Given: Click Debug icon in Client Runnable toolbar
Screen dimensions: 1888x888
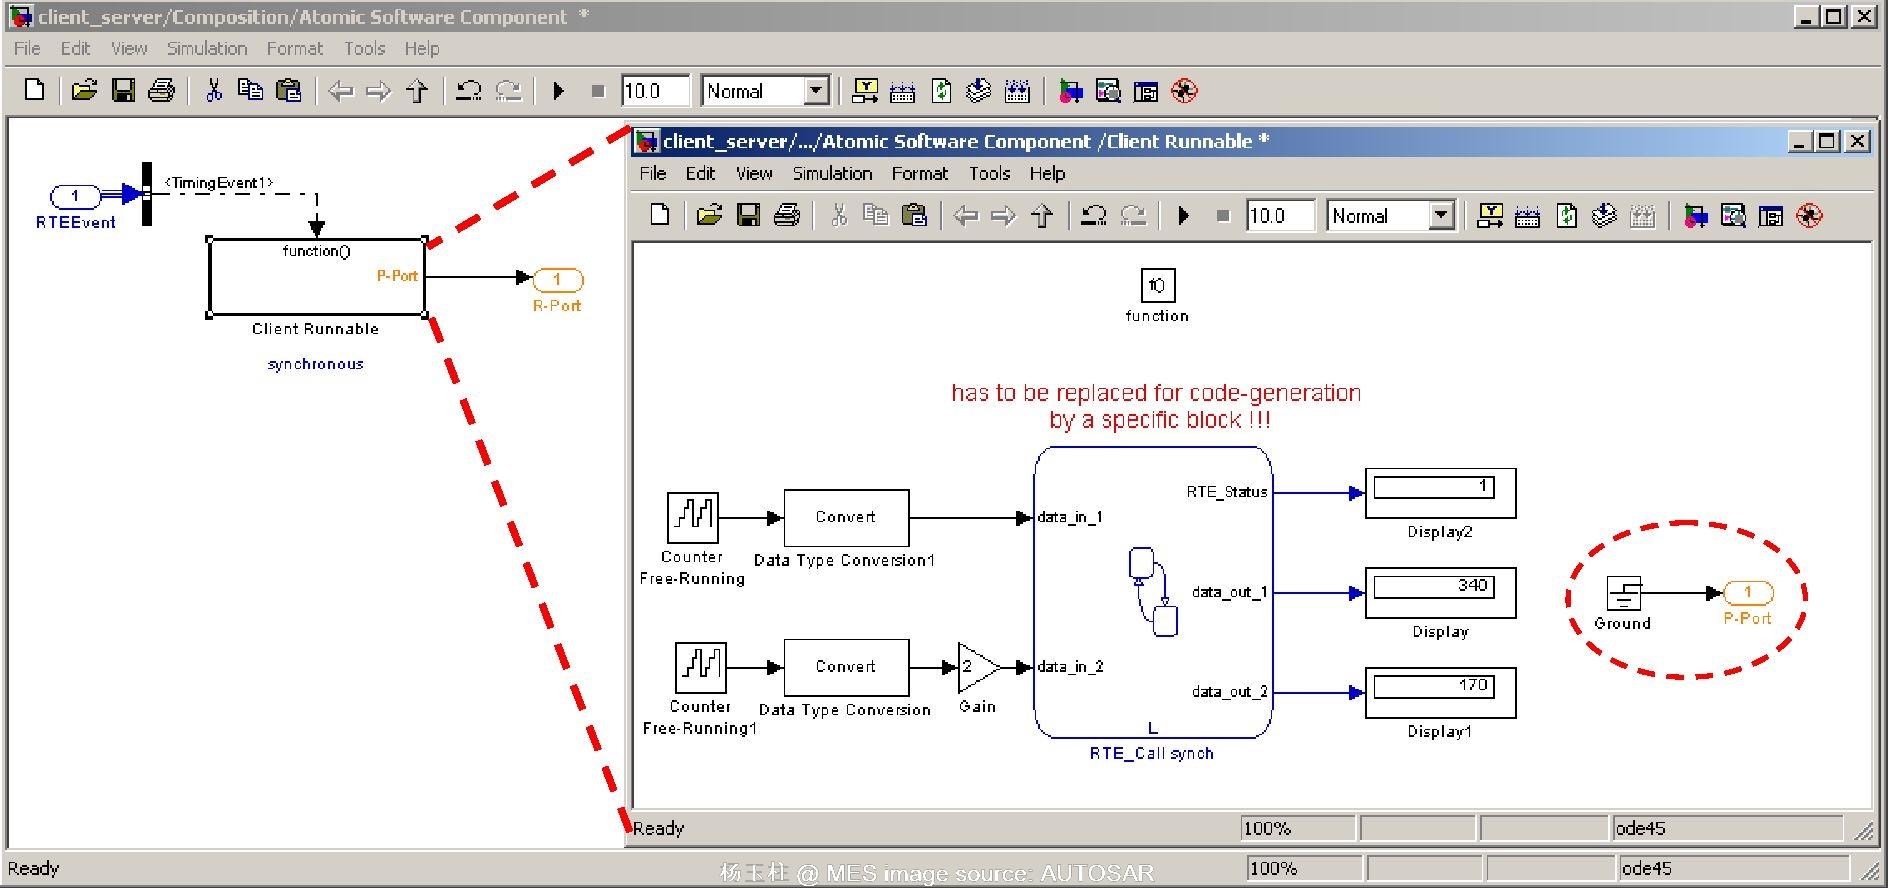Looking at the screenshot, I should (1809, 216).
